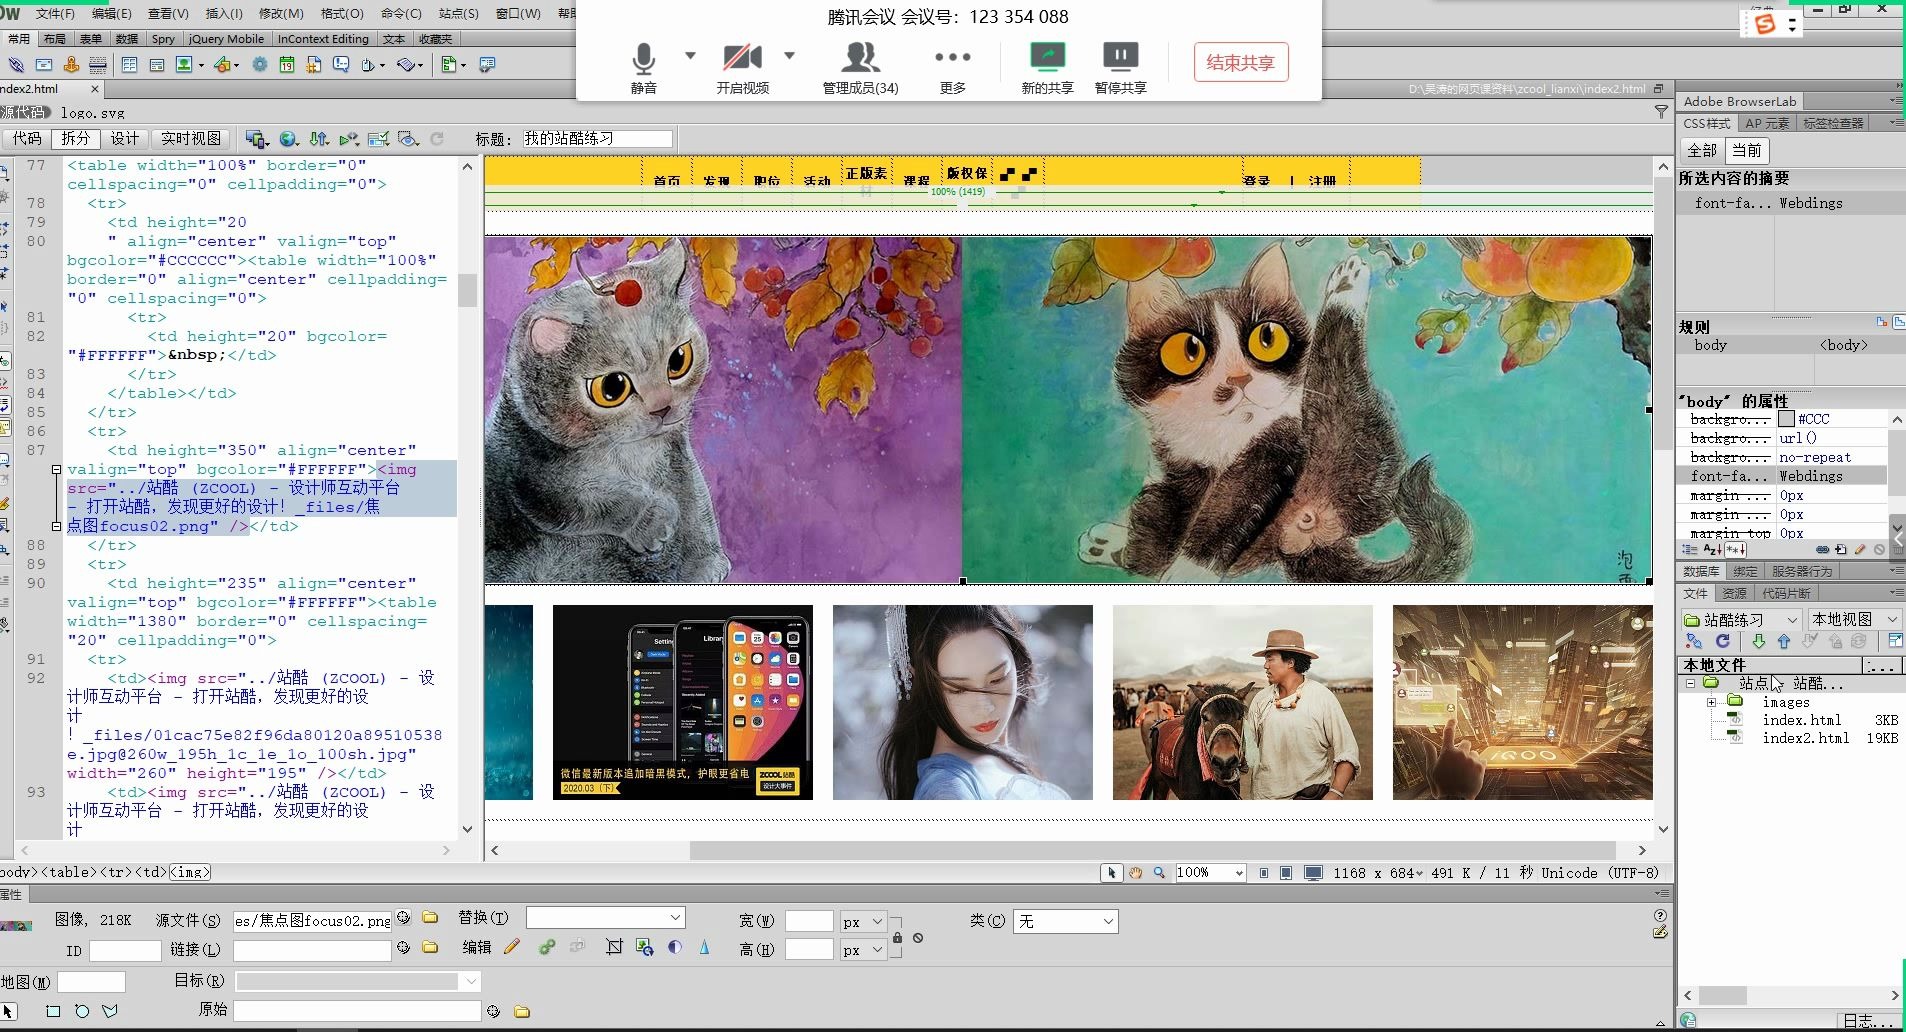This screenshot has width=1906, height=1032.
Task: Switch to the jQuery Mobile insert tab
Action: pos(226,39)
